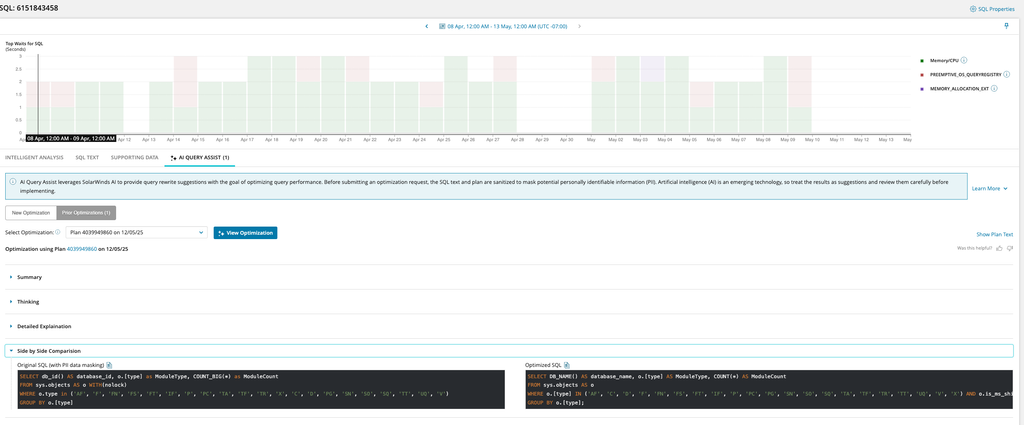The height and width of the screenshot is (425, 1024).
Task: Copy the Original SQL using its icon
Action: click(x=109, y=365)
